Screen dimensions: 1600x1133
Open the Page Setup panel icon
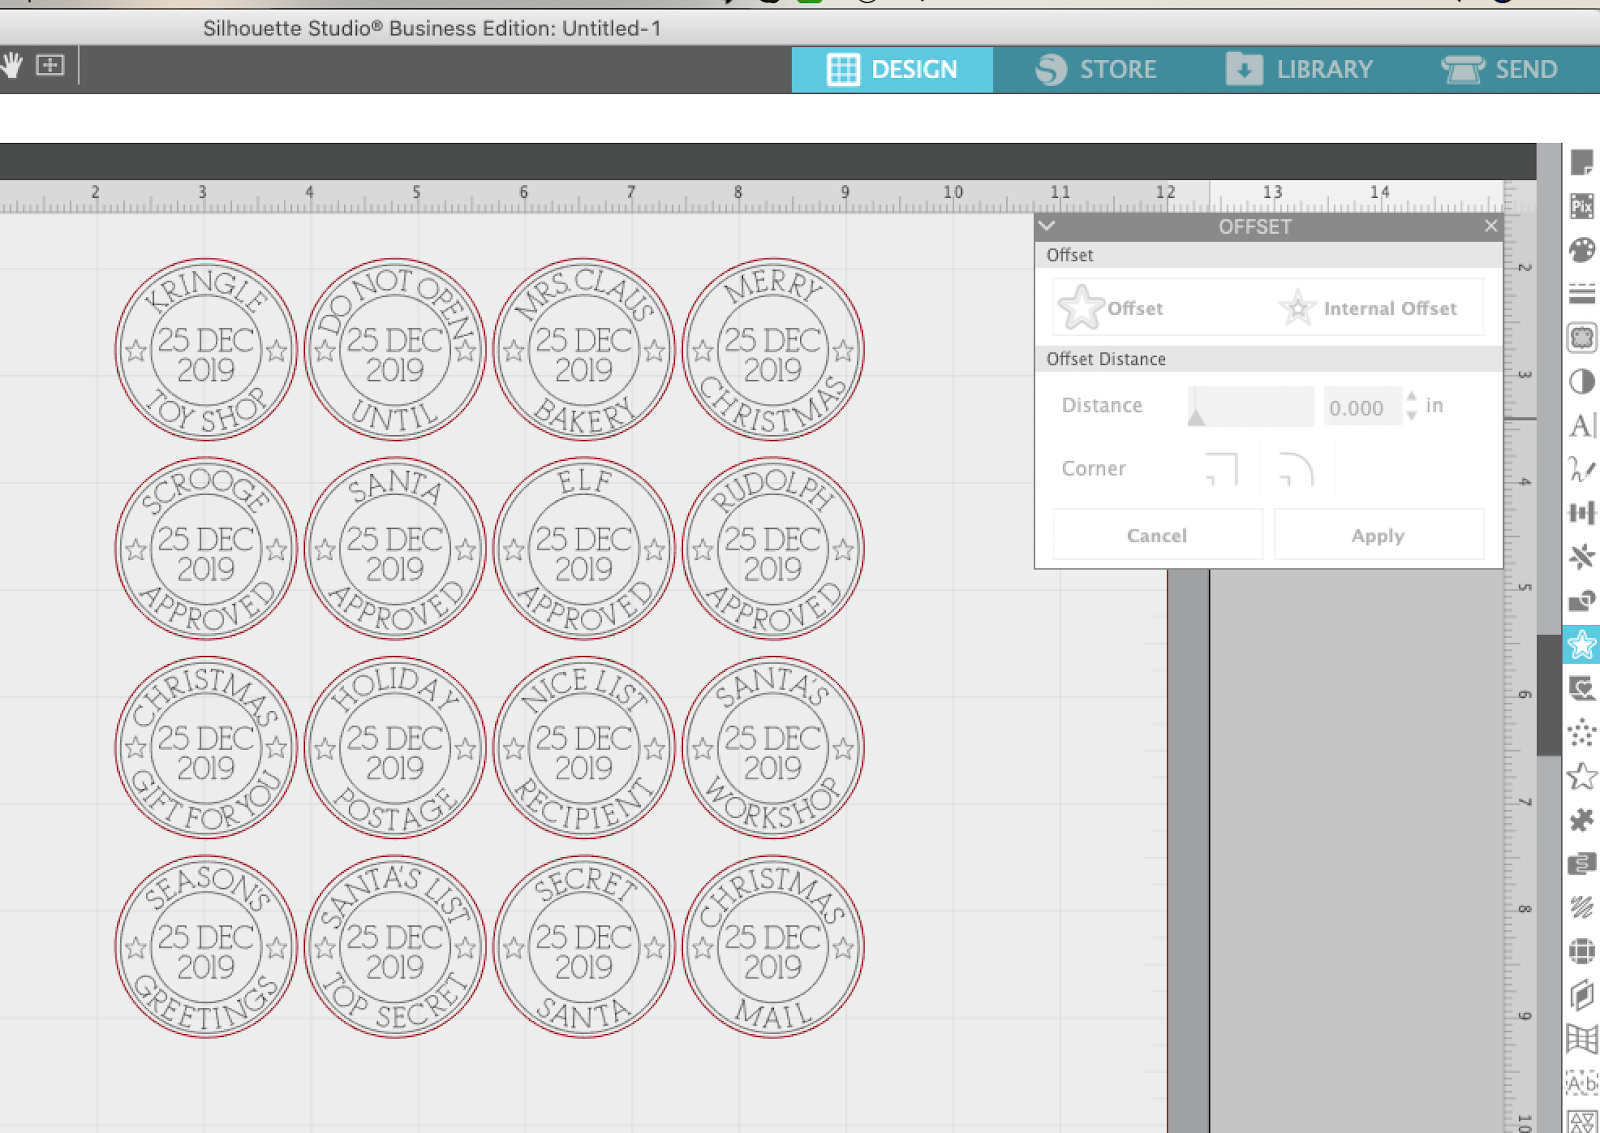pos(1582,162)
